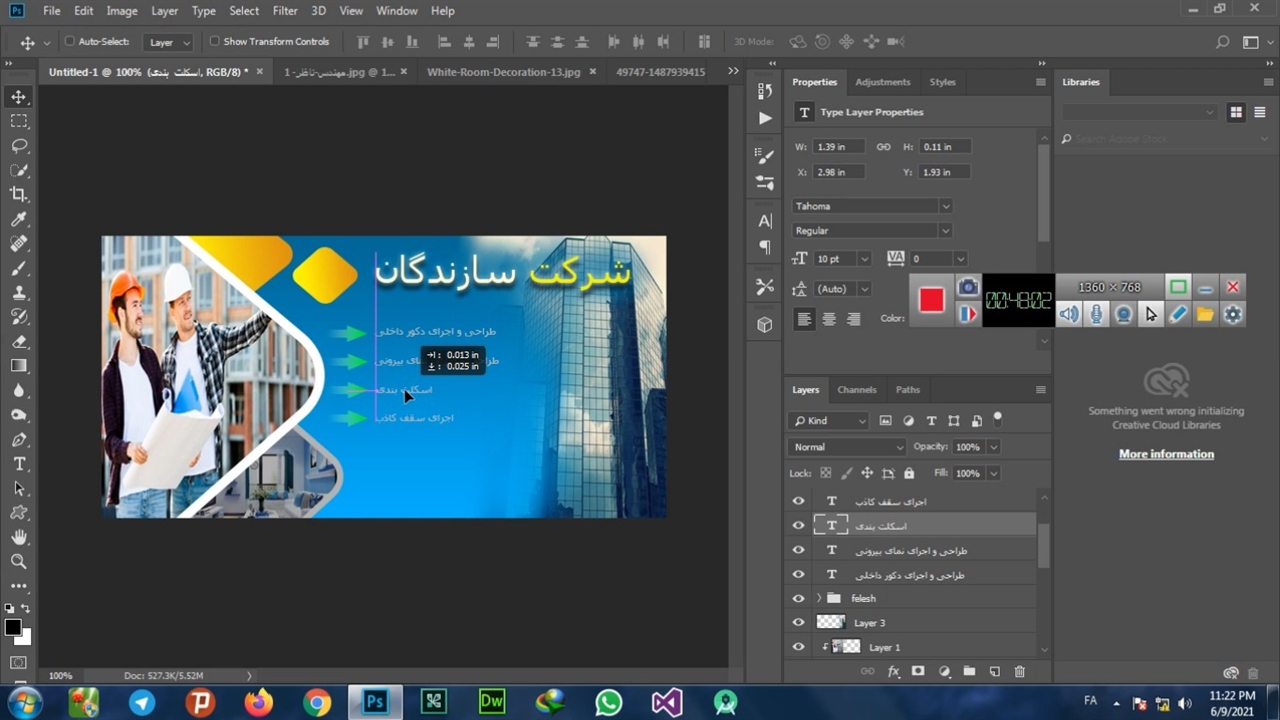Select the Crop tool
This screenshot has width=1280, height=720.
coord(19,195)
